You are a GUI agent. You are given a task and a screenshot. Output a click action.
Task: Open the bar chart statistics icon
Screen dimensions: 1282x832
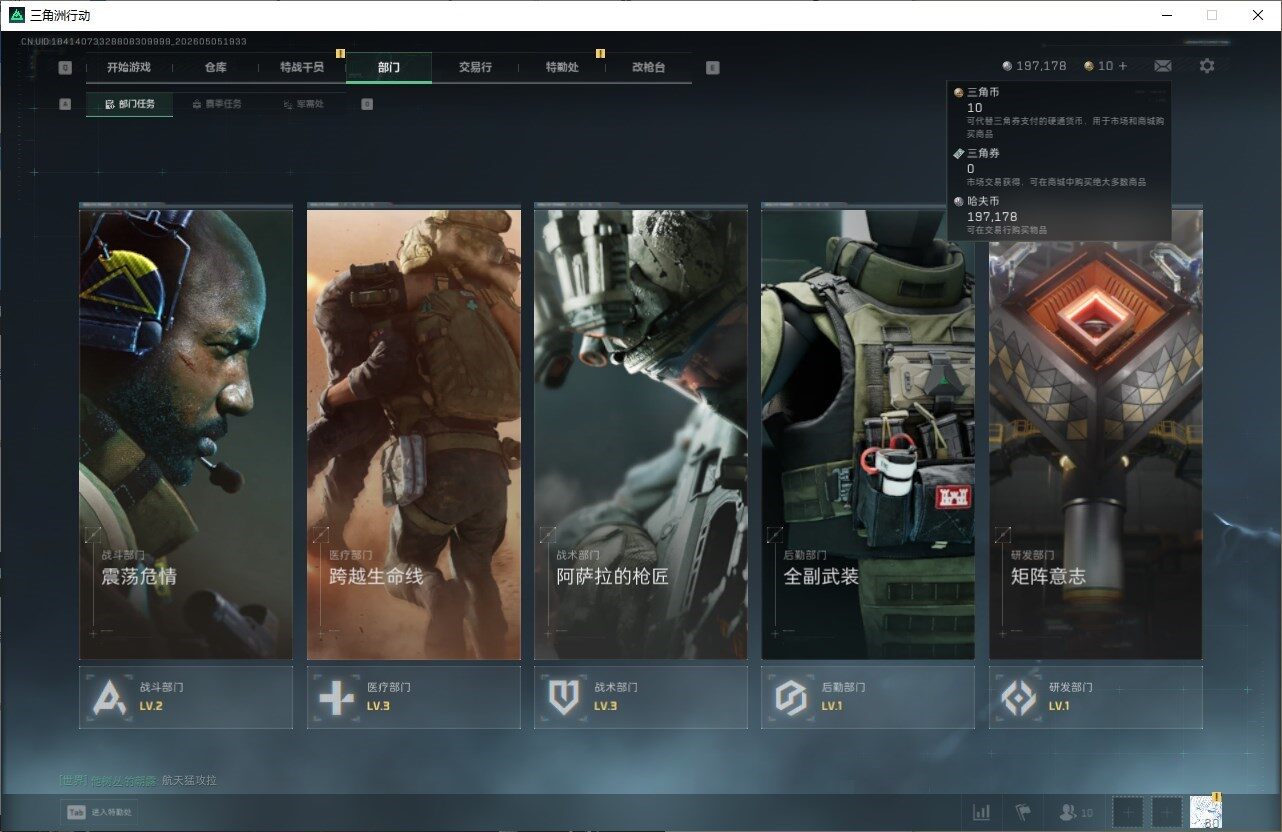[982, 812]
